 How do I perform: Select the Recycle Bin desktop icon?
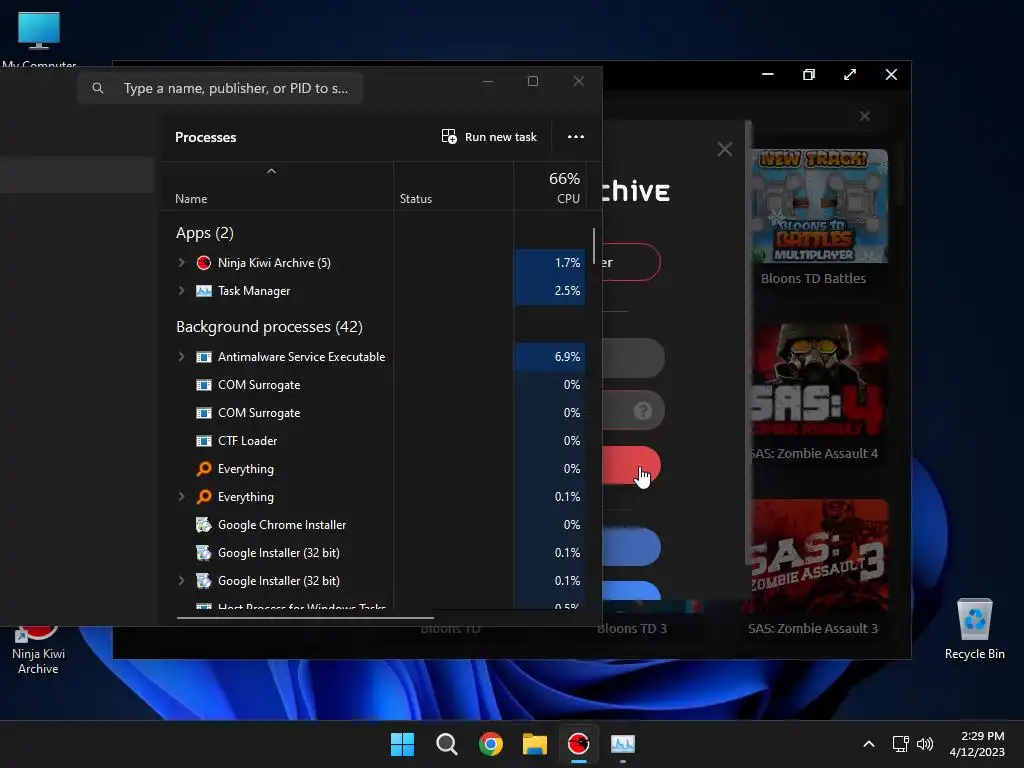point(974,630)
